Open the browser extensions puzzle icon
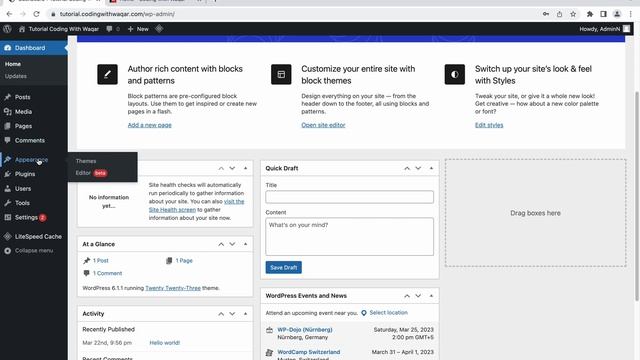640x360 pixels. point(590,14)
